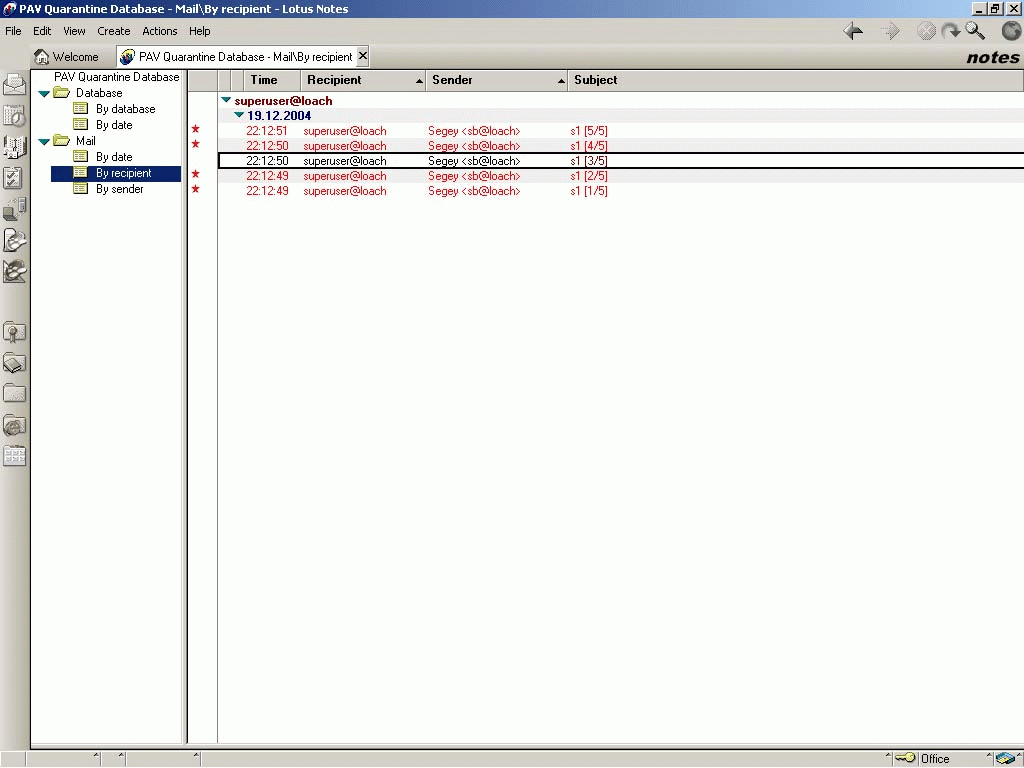Open the Calendar bookmark icon
Screen dimensions: 1024x768
coord(14,116)
